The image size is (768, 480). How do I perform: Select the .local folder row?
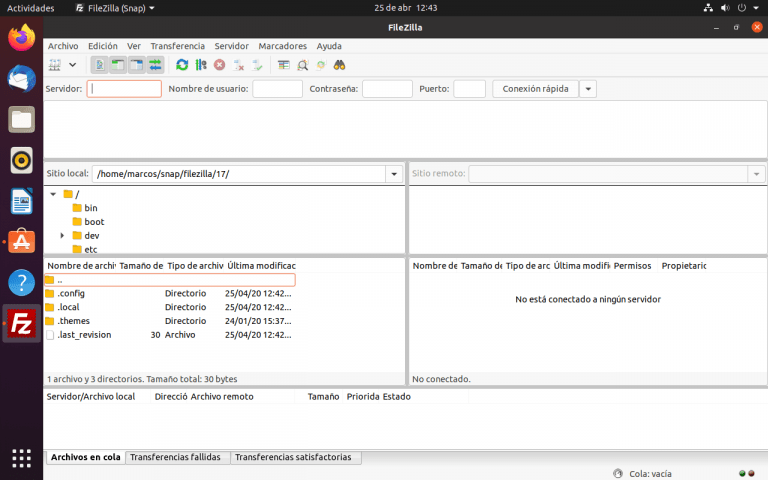click(170, 307)
